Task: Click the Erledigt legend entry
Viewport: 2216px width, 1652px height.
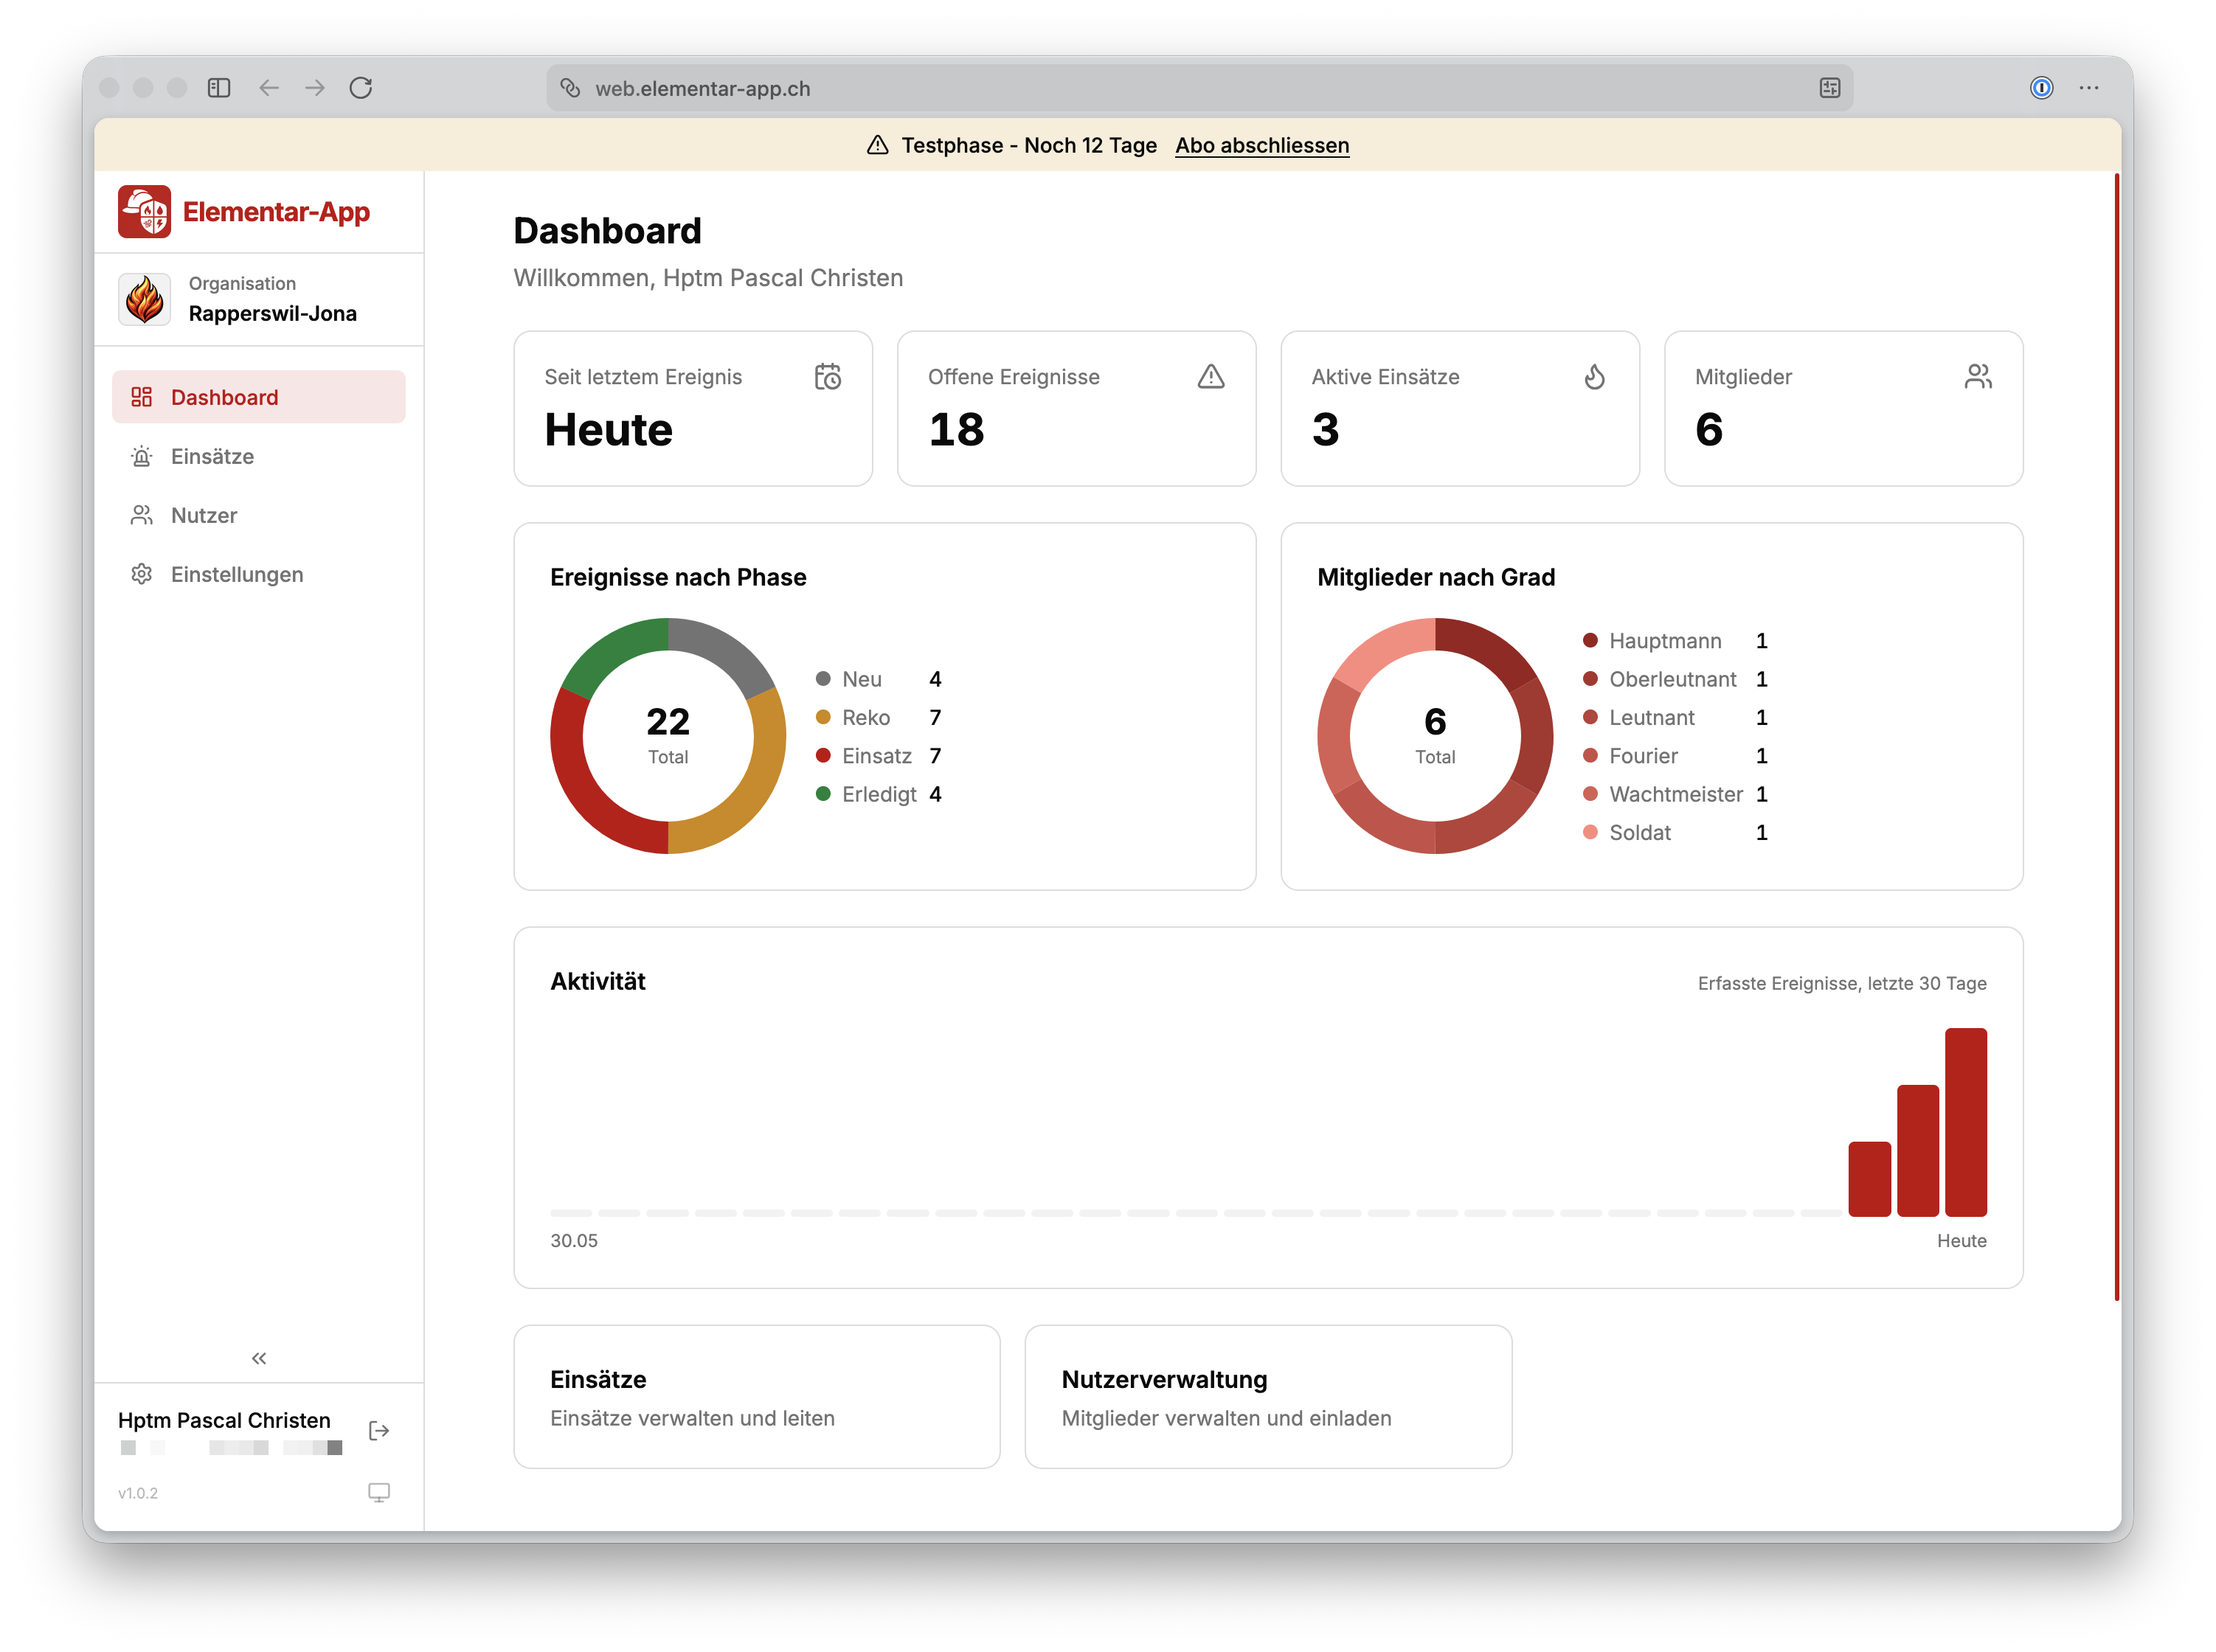Action: [x=879, y=794]
